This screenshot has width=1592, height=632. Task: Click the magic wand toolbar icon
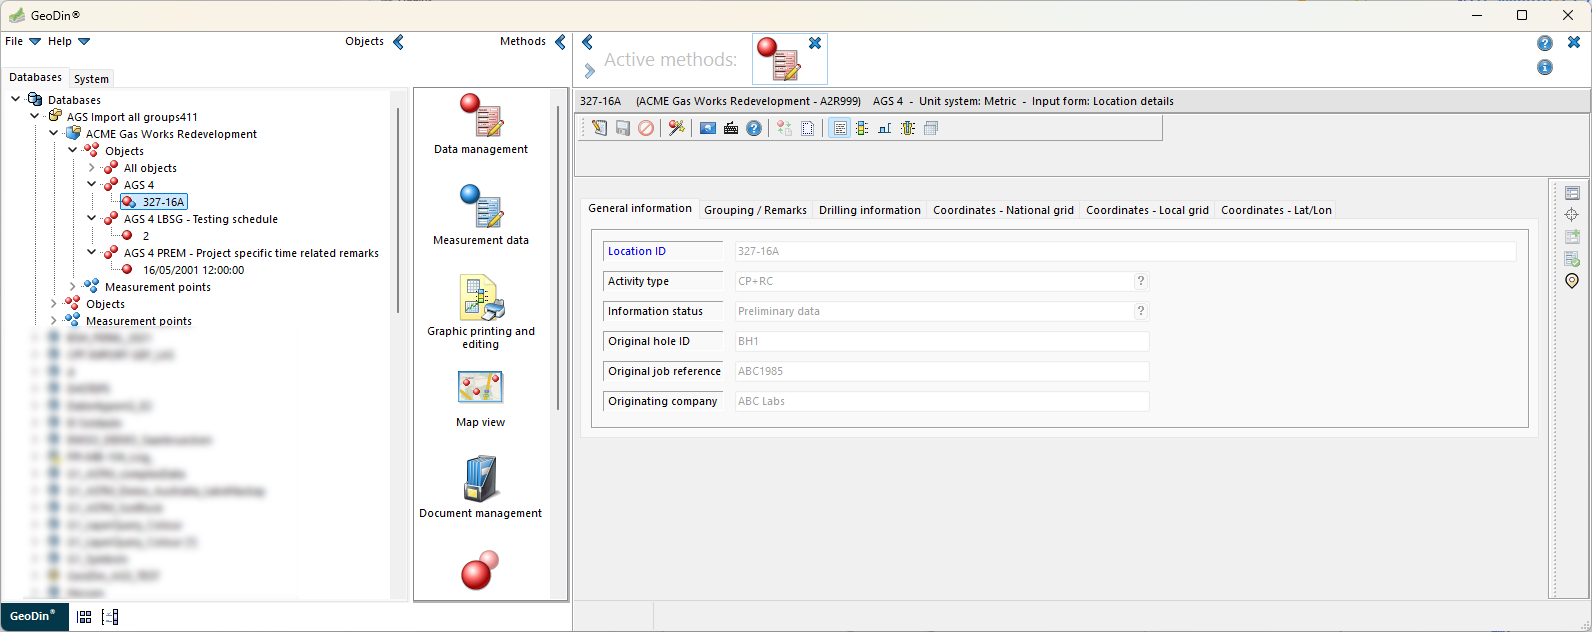coord(677,128)
